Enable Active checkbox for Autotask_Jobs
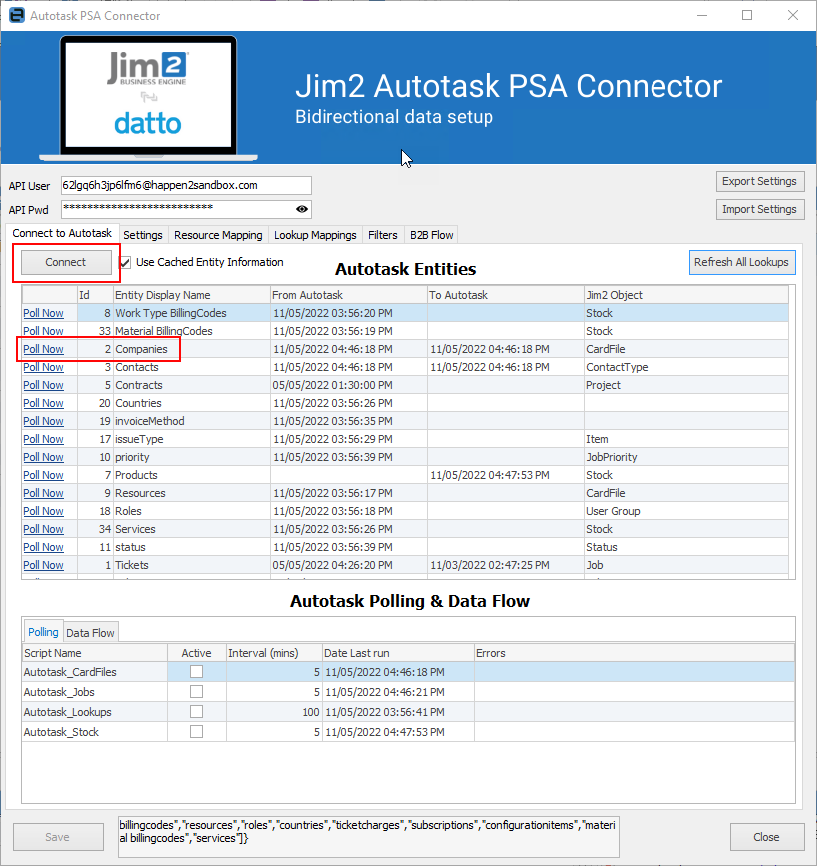 pyautogui.click(x=196, y=691)
